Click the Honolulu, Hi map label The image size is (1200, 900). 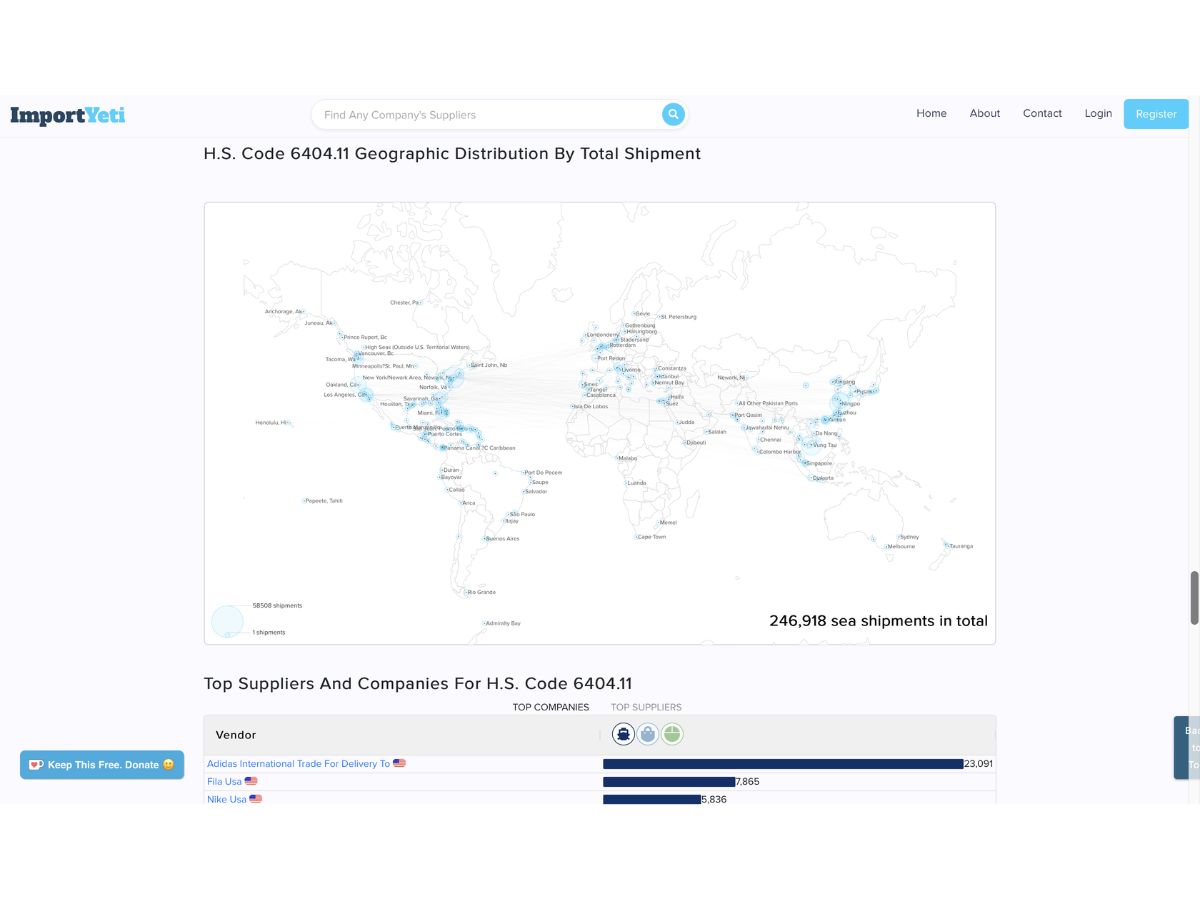pos(271,422)
